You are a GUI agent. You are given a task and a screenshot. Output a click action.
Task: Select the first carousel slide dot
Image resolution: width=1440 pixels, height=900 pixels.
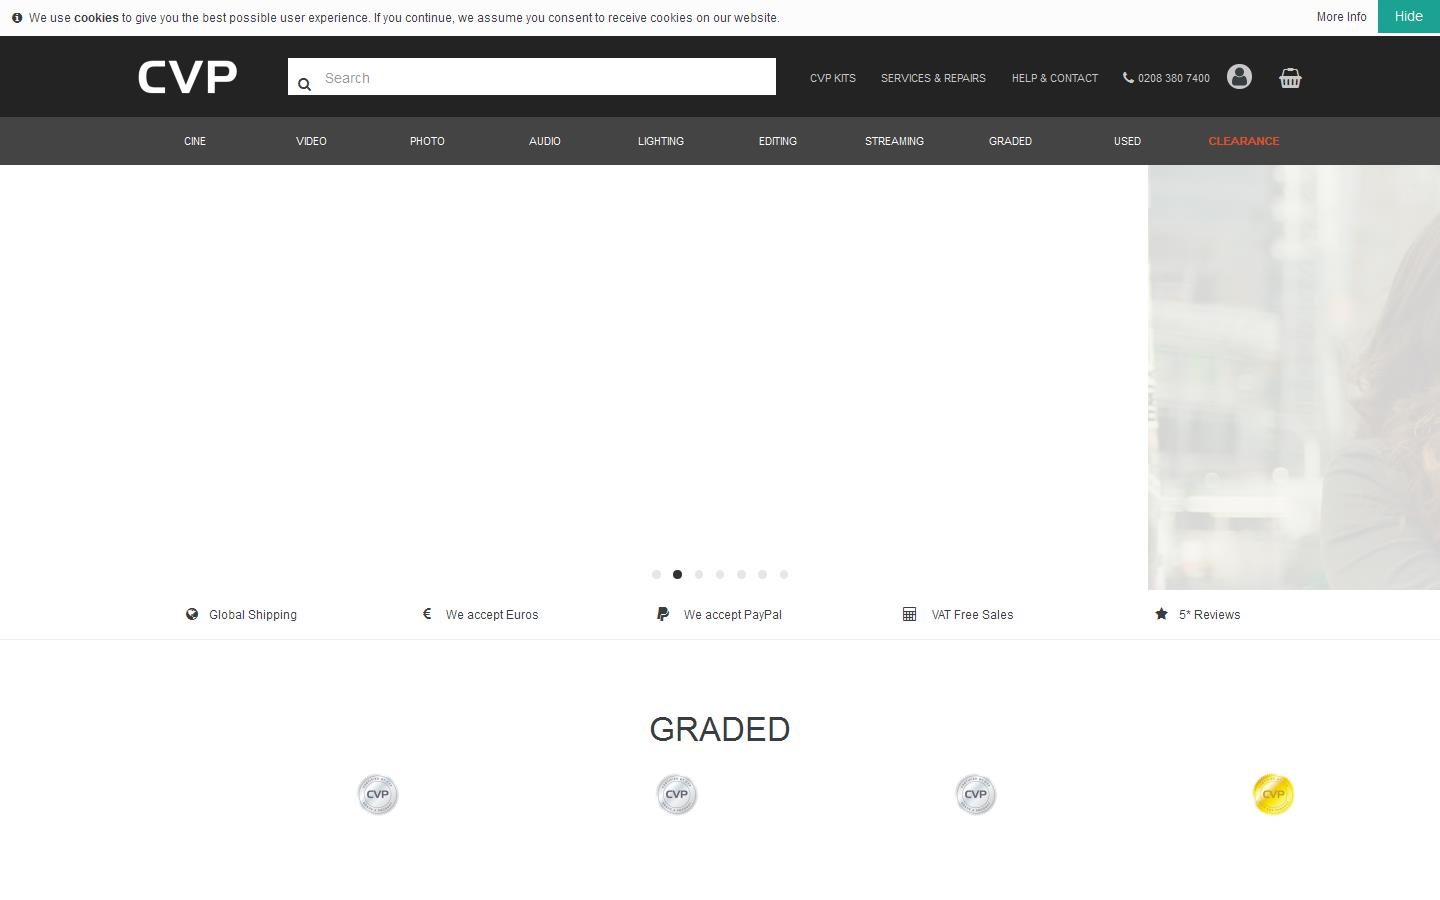click(656, 574)
